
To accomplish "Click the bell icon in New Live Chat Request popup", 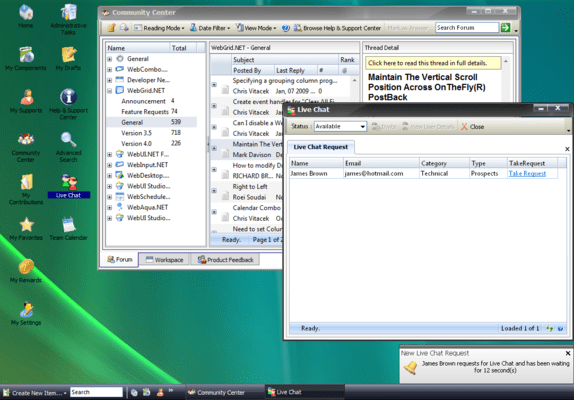I will pos(411,367).
